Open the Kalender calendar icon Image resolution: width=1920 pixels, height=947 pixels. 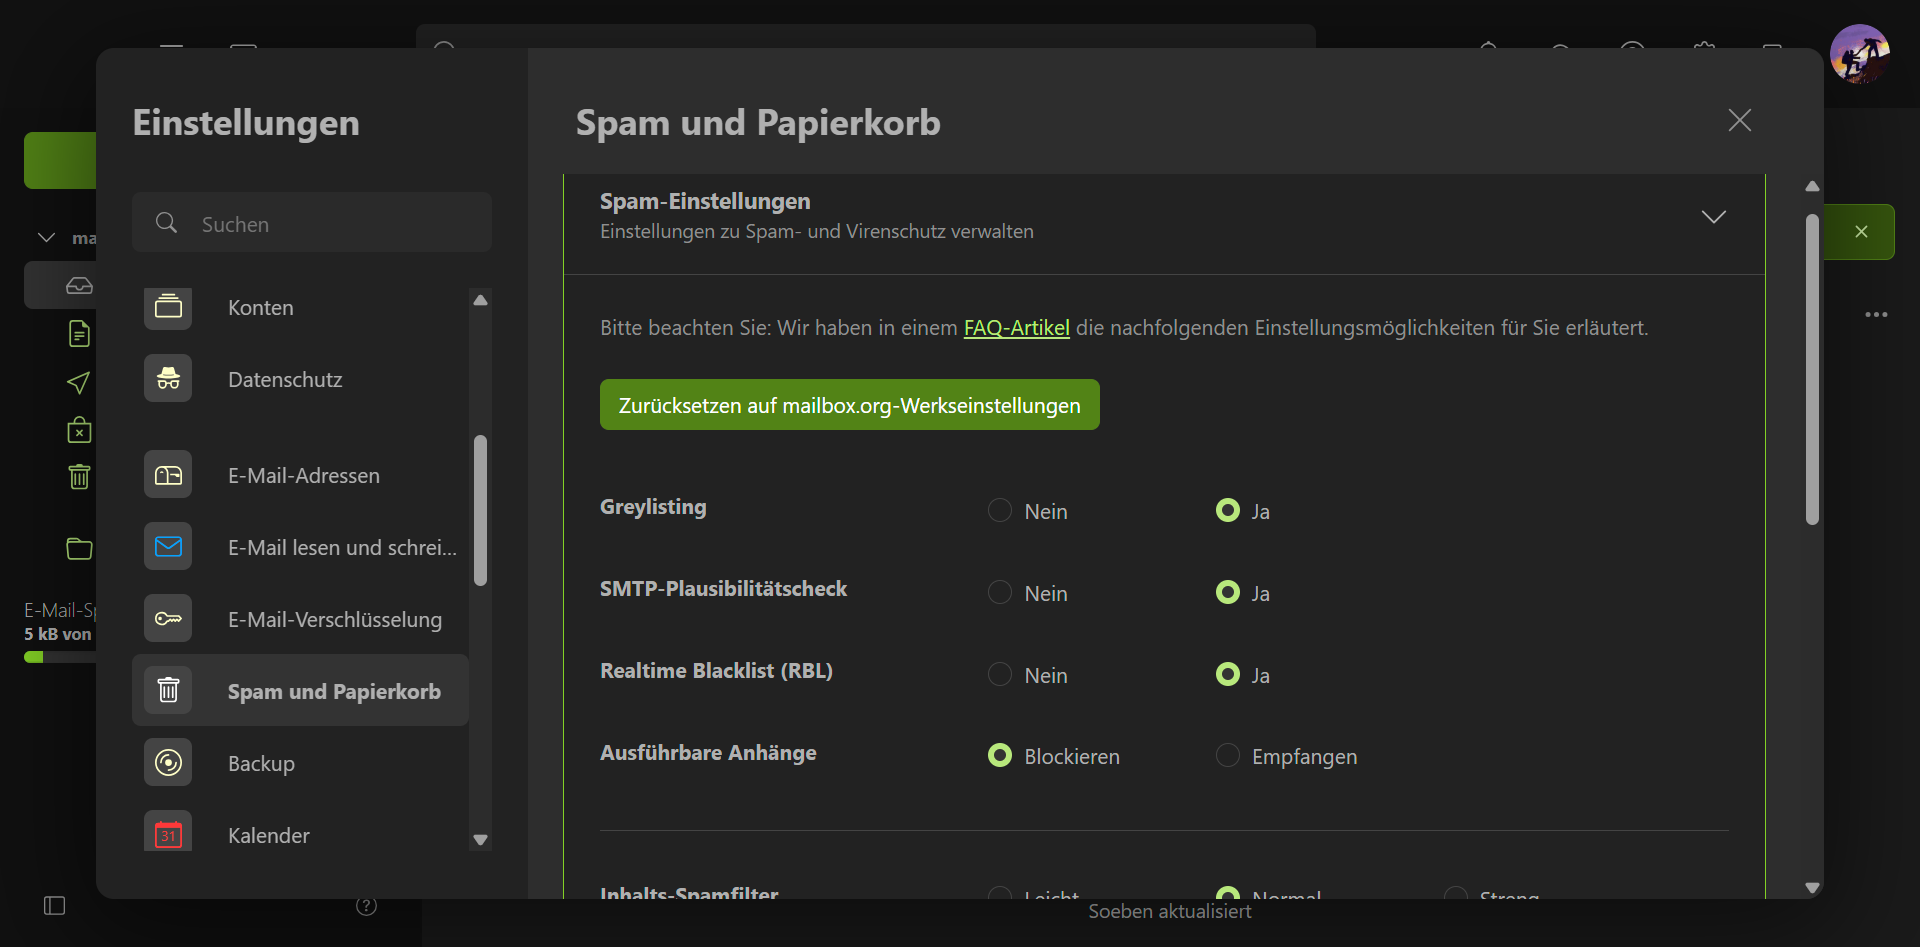click(x=168, y=834)
